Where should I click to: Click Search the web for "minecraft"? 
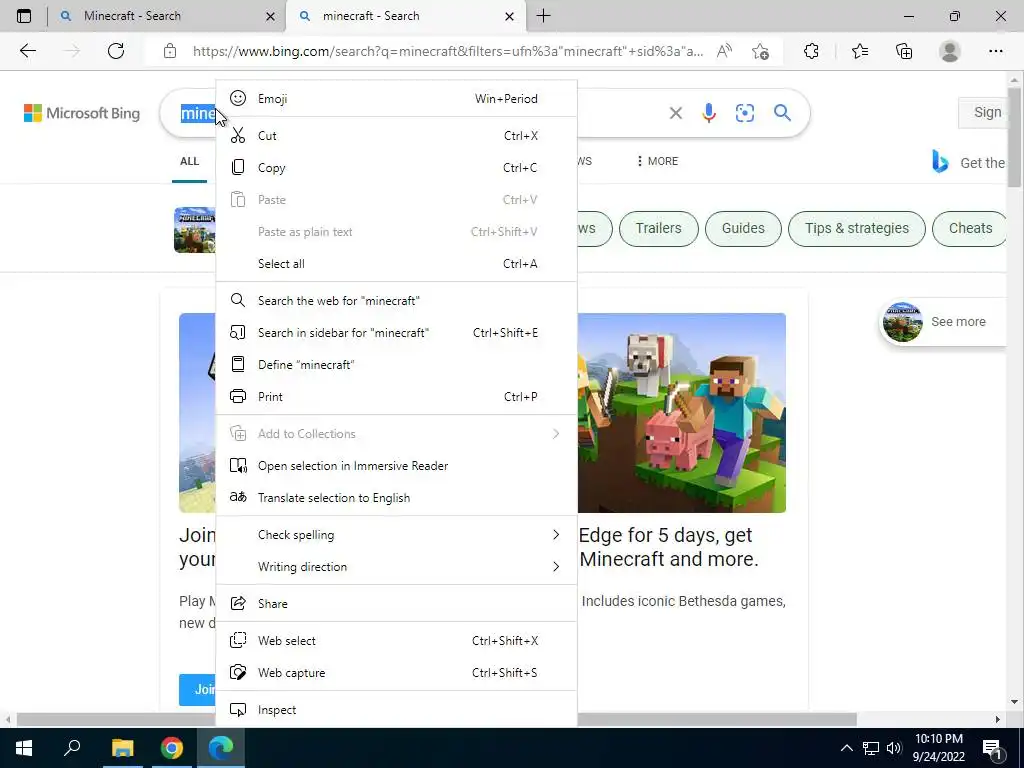coord(396,300)
